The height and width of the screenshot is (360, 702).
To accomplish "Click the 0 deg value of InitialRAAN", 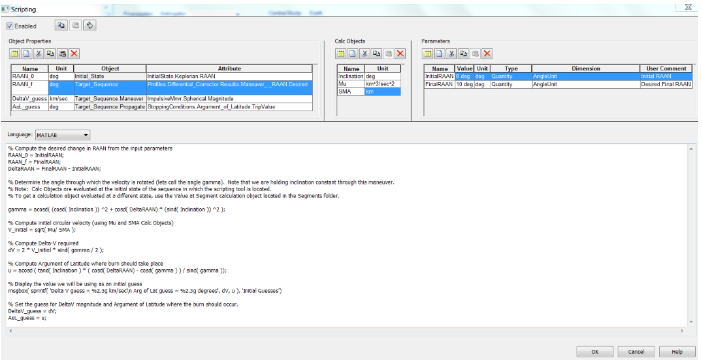I will click(464, 77).
